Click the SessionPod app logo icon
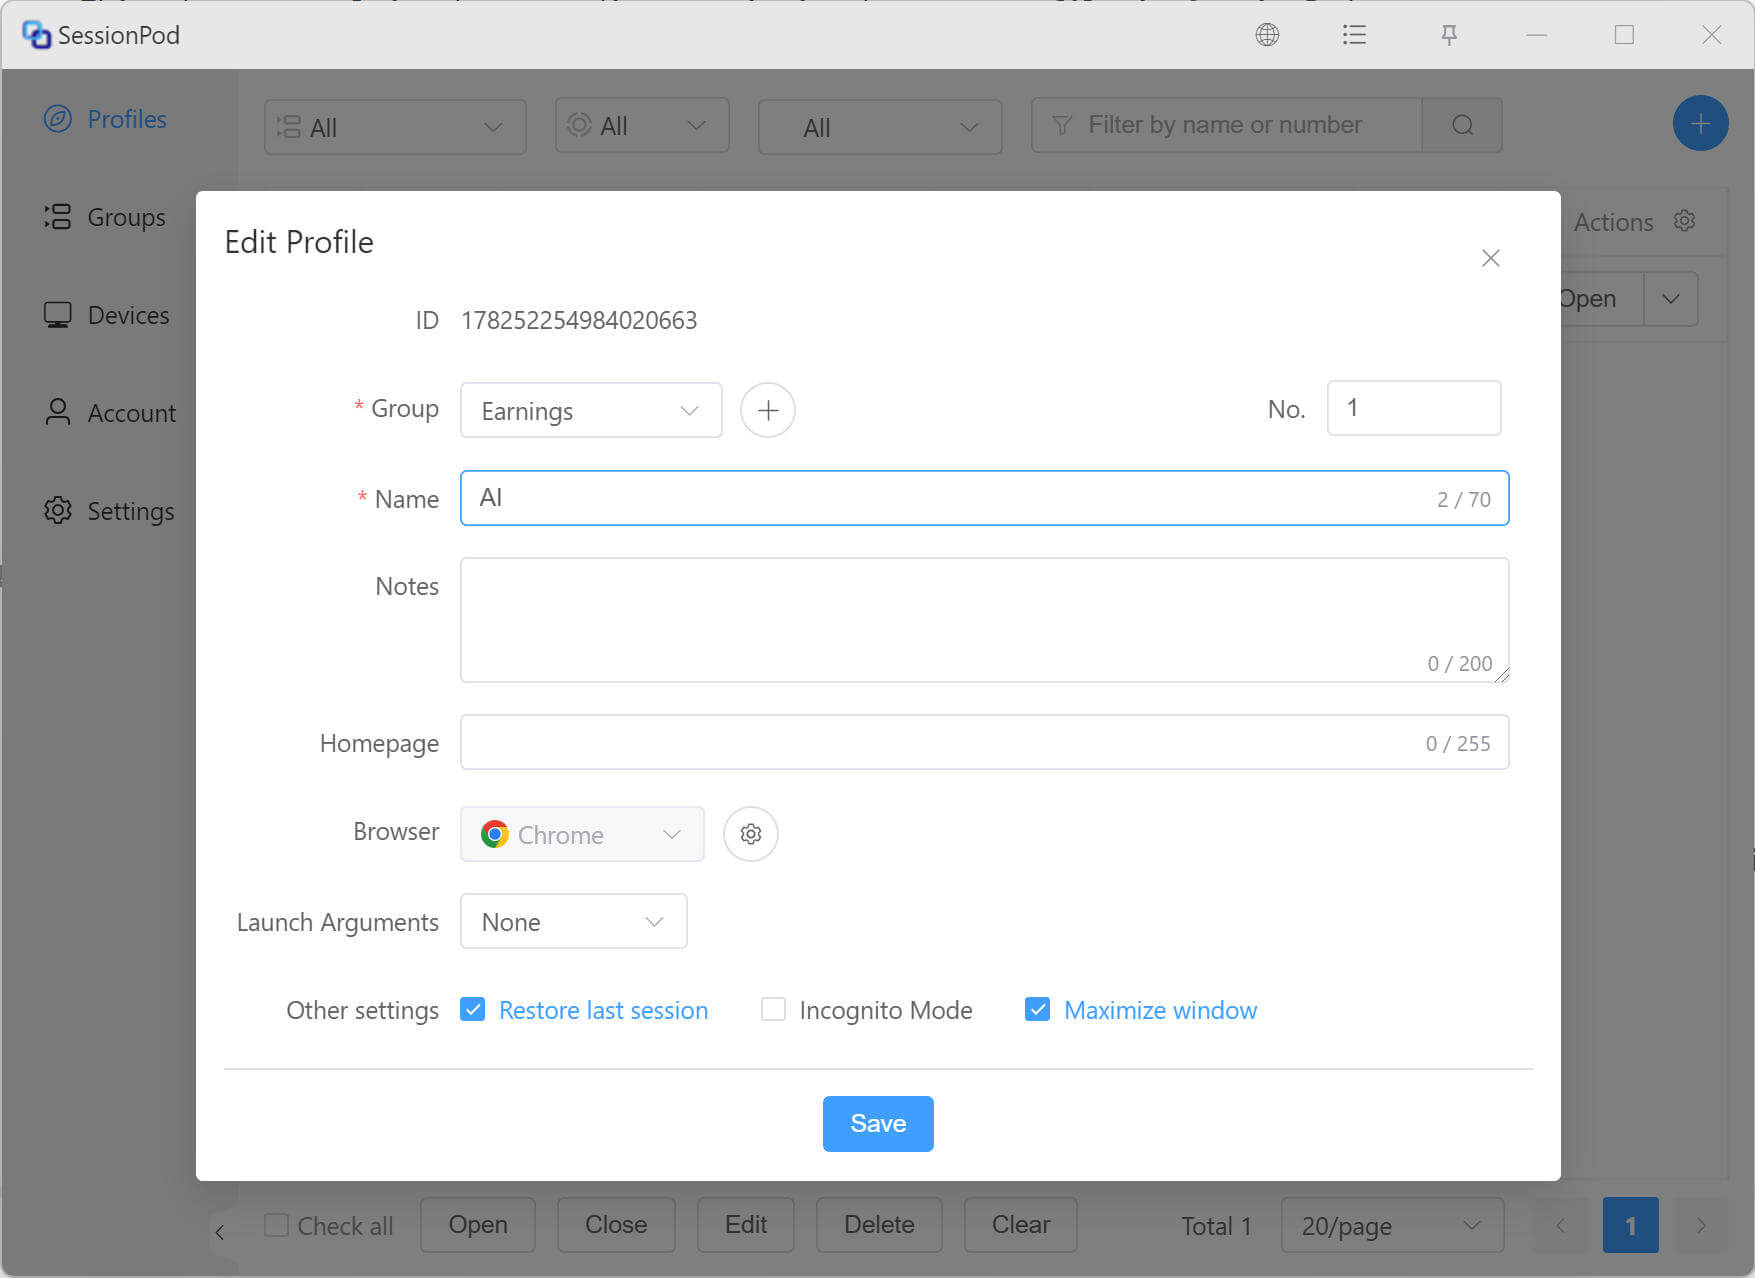Screen dimensions: 1755x1278 pyautogui.click(x=36, y=35)
